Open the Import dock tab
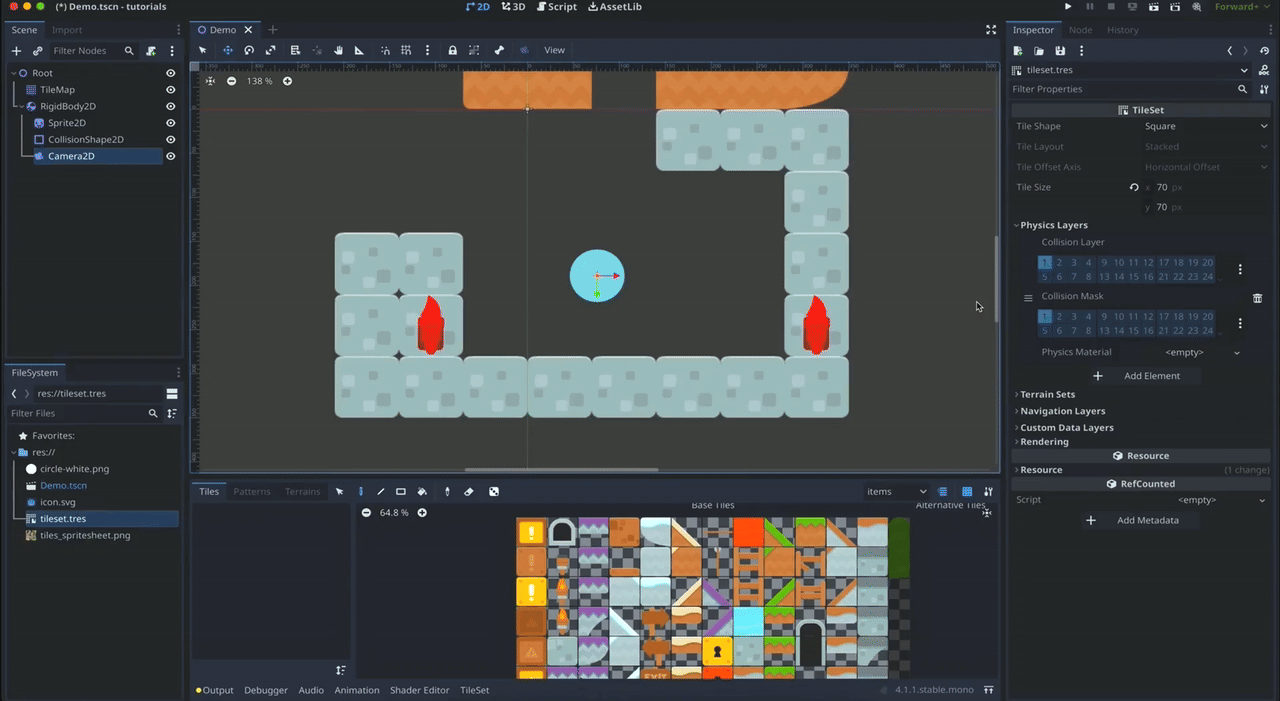The image size is (1280, 701). [67, 30]
